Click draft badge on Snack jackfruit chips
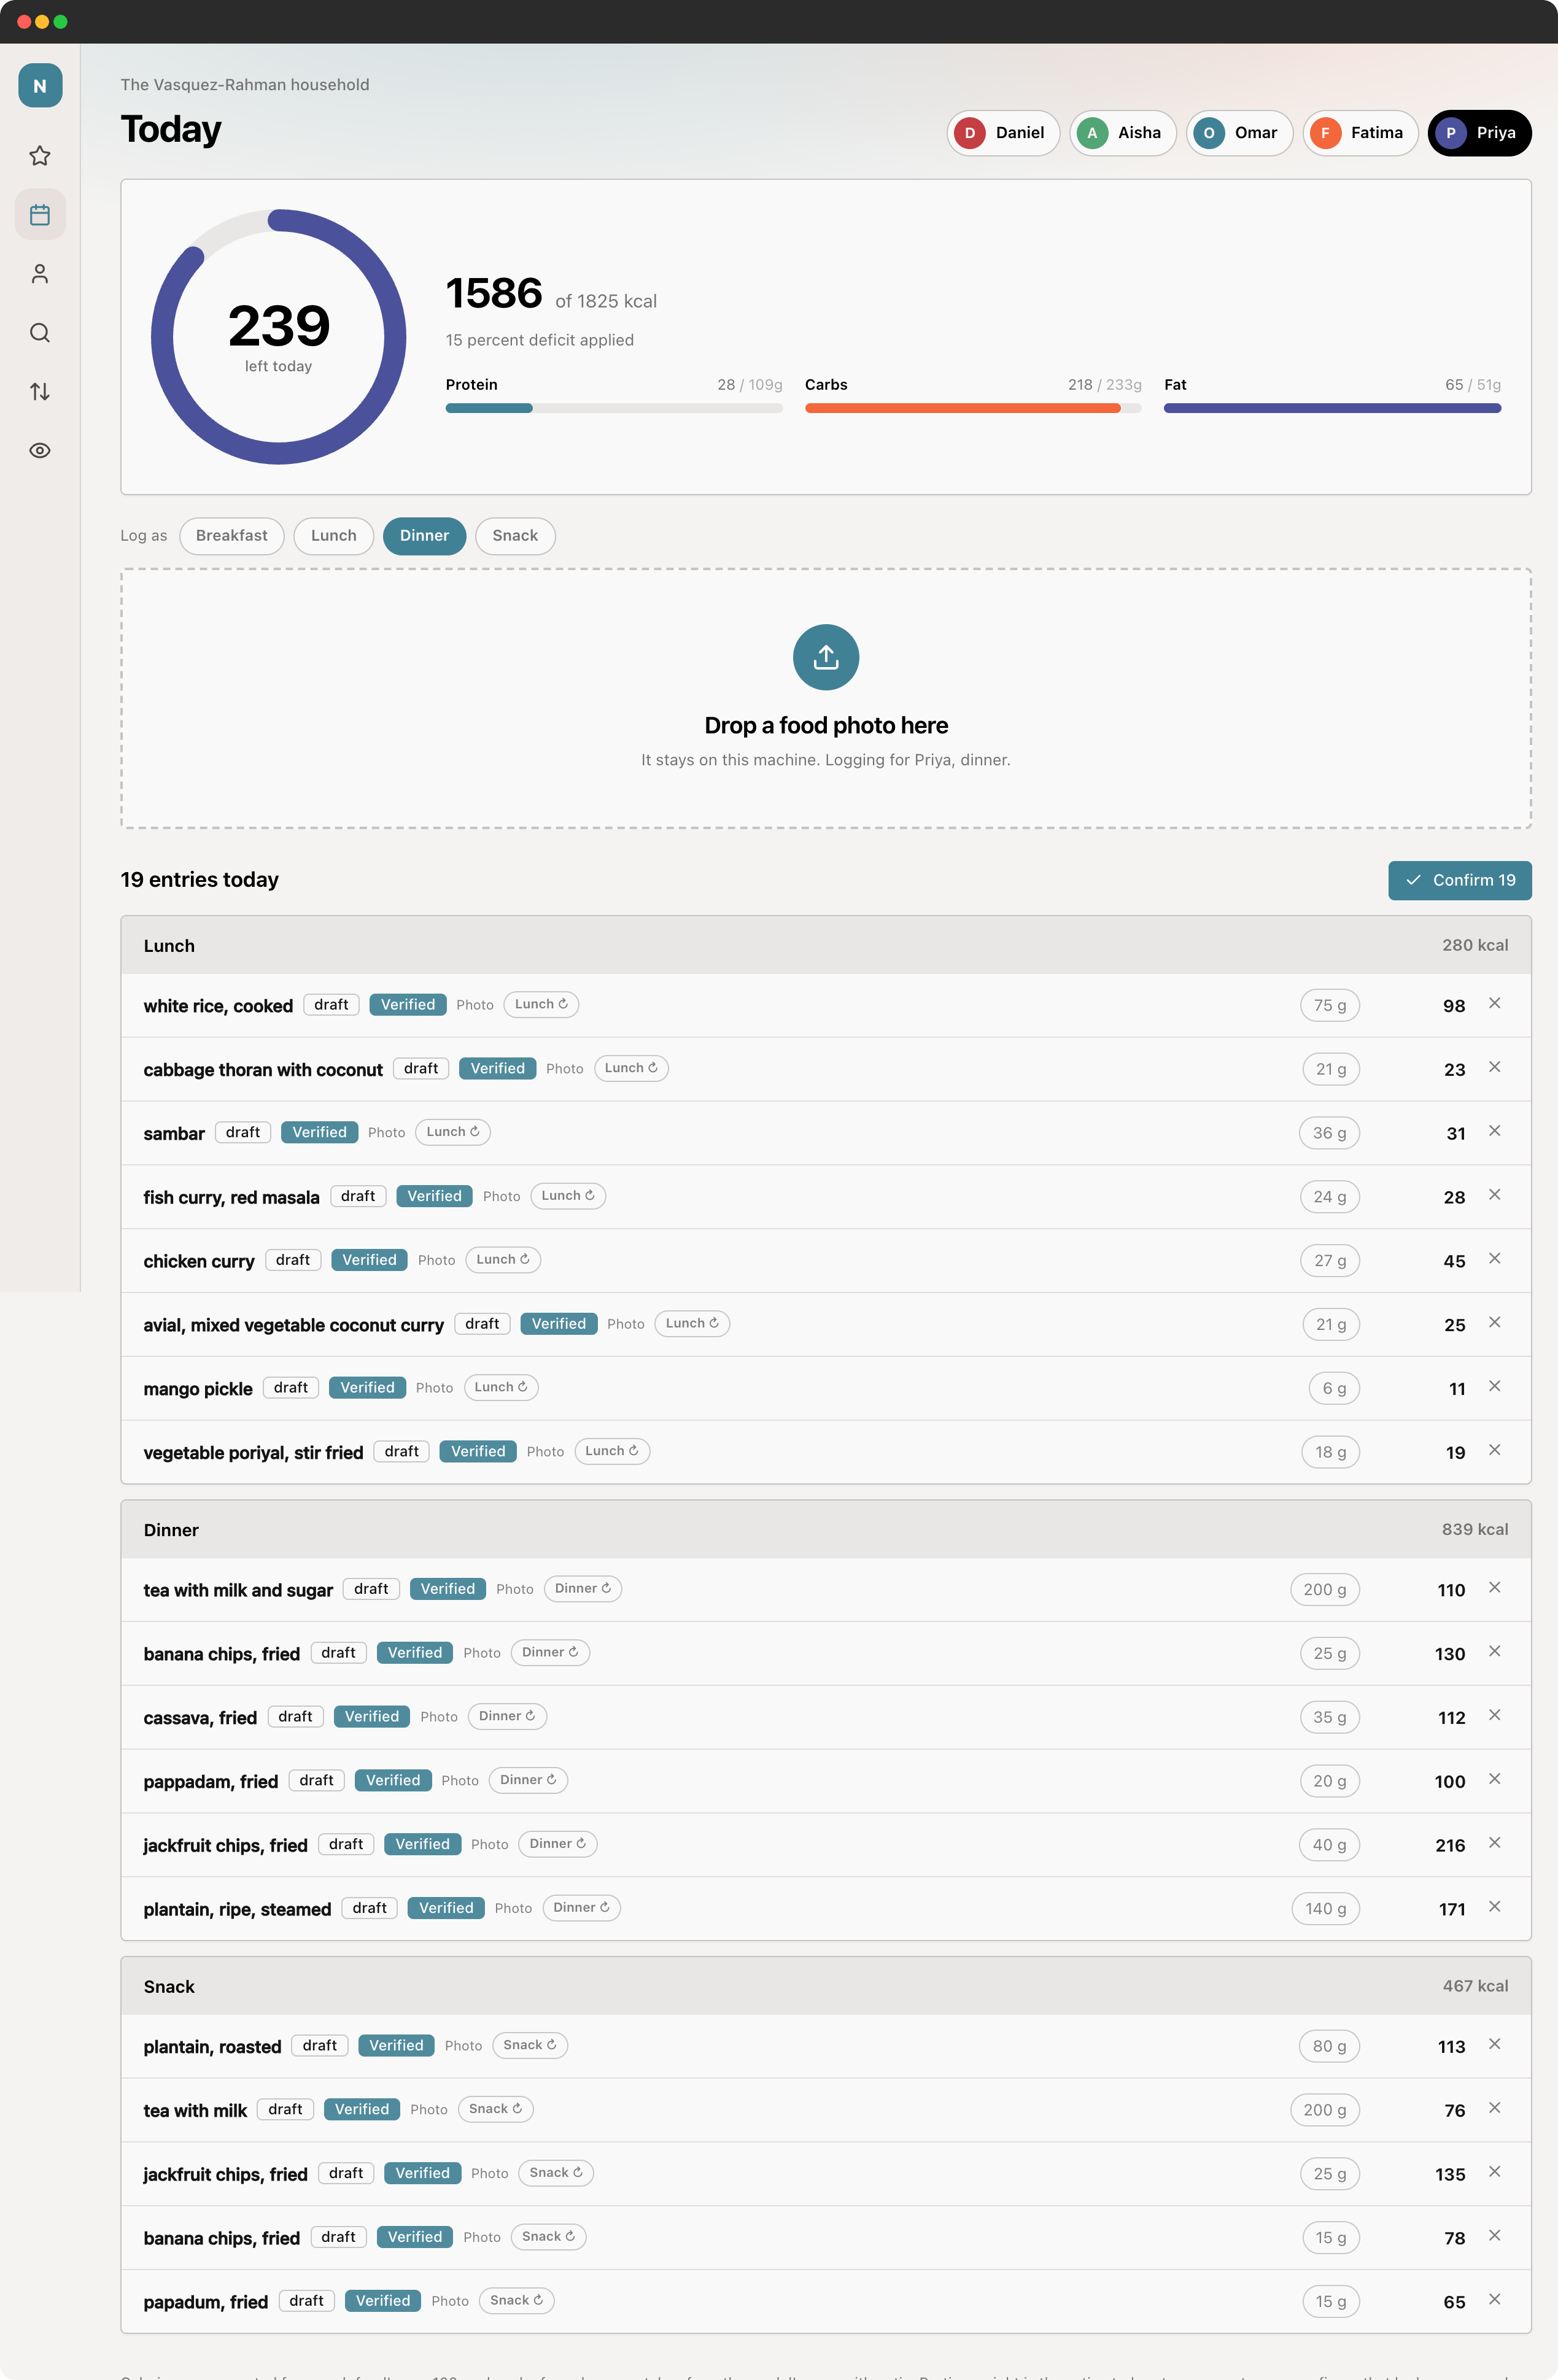Screen dimensions: 1558x2380 pyautogui.click(x=346, y=2173)
